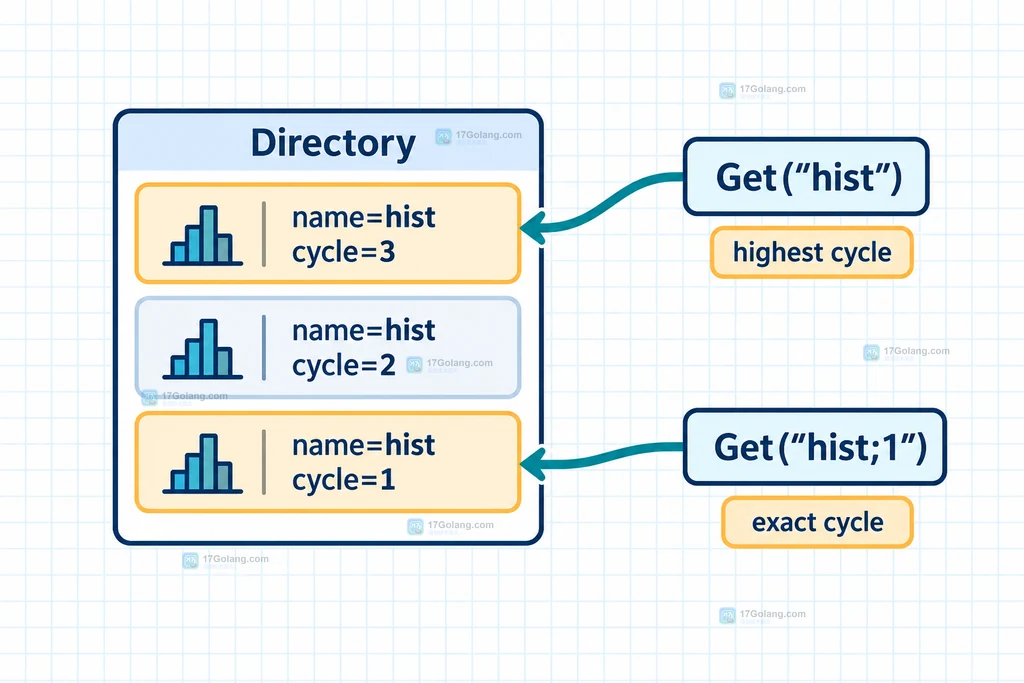
Task: Click the "highest cycle" label
Action: (x=812, y=252)
